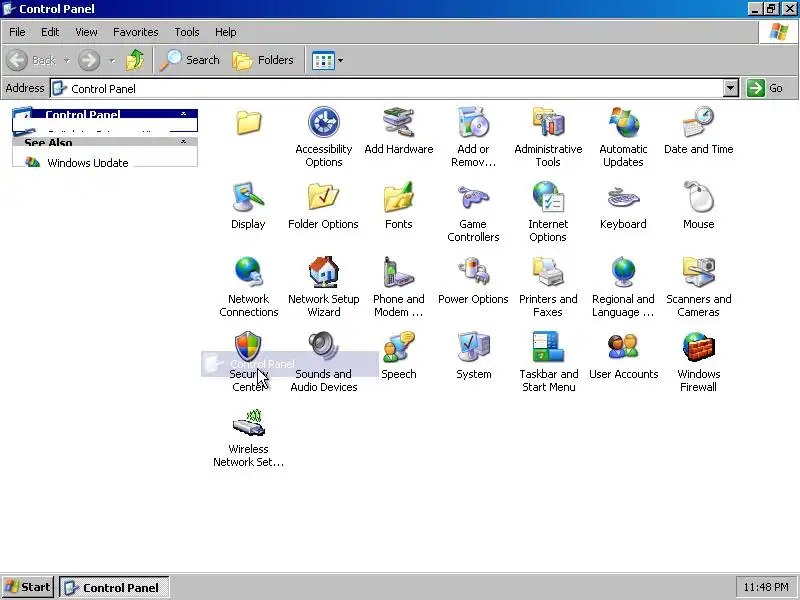Expand the Address bar dropdown
This screenshot has height=600, width=800.
731,88
